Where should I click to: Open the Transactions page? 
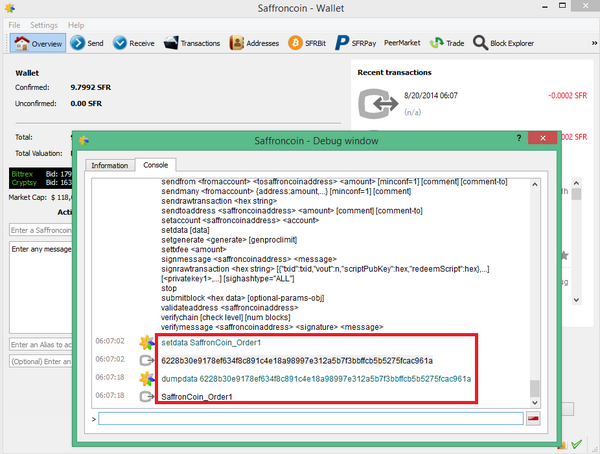(x=192, y=43)
